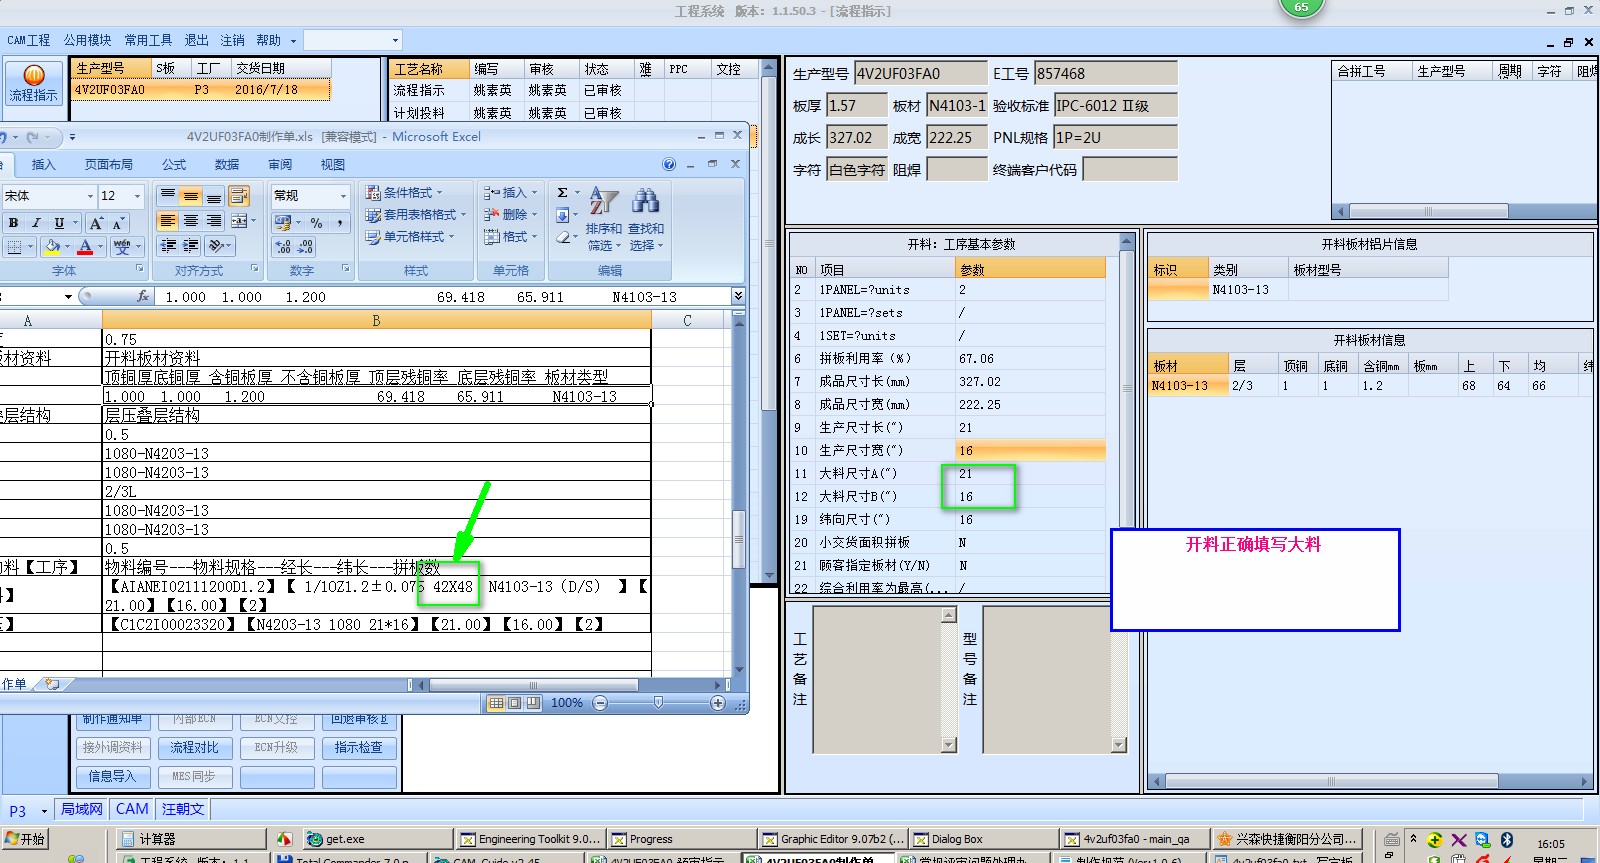Click Excel zoom out minus button
The width and height of the screenshot is (1600, 863).
(600, 703)
